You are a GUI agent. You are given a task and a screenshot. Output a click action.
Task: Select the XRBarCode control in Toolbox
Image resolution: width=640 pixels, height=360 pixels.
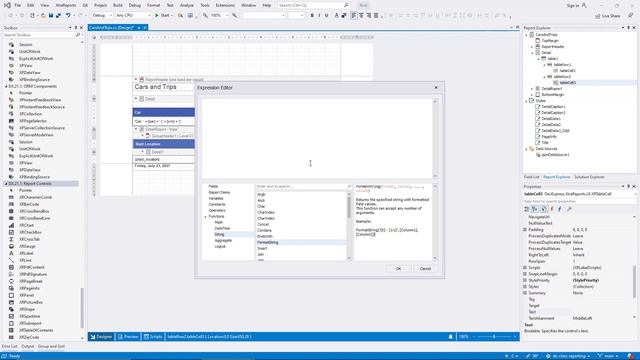click(29, 204)
